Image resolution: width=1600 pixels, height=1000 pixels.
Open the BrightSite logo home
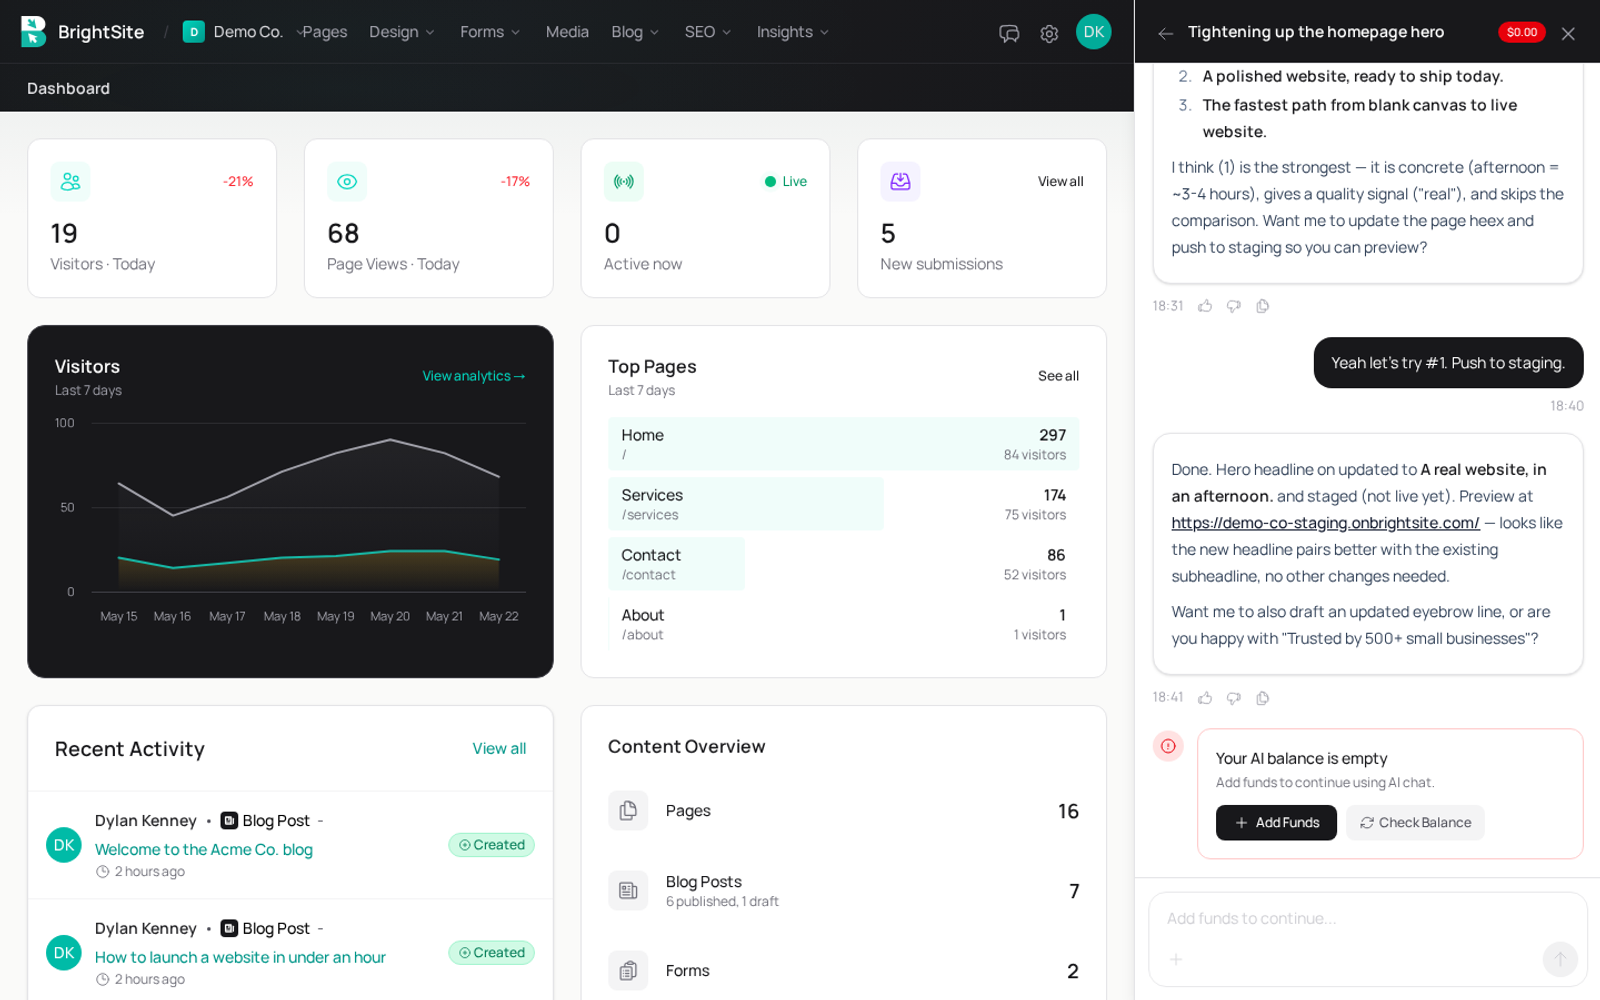coord(82,32)
